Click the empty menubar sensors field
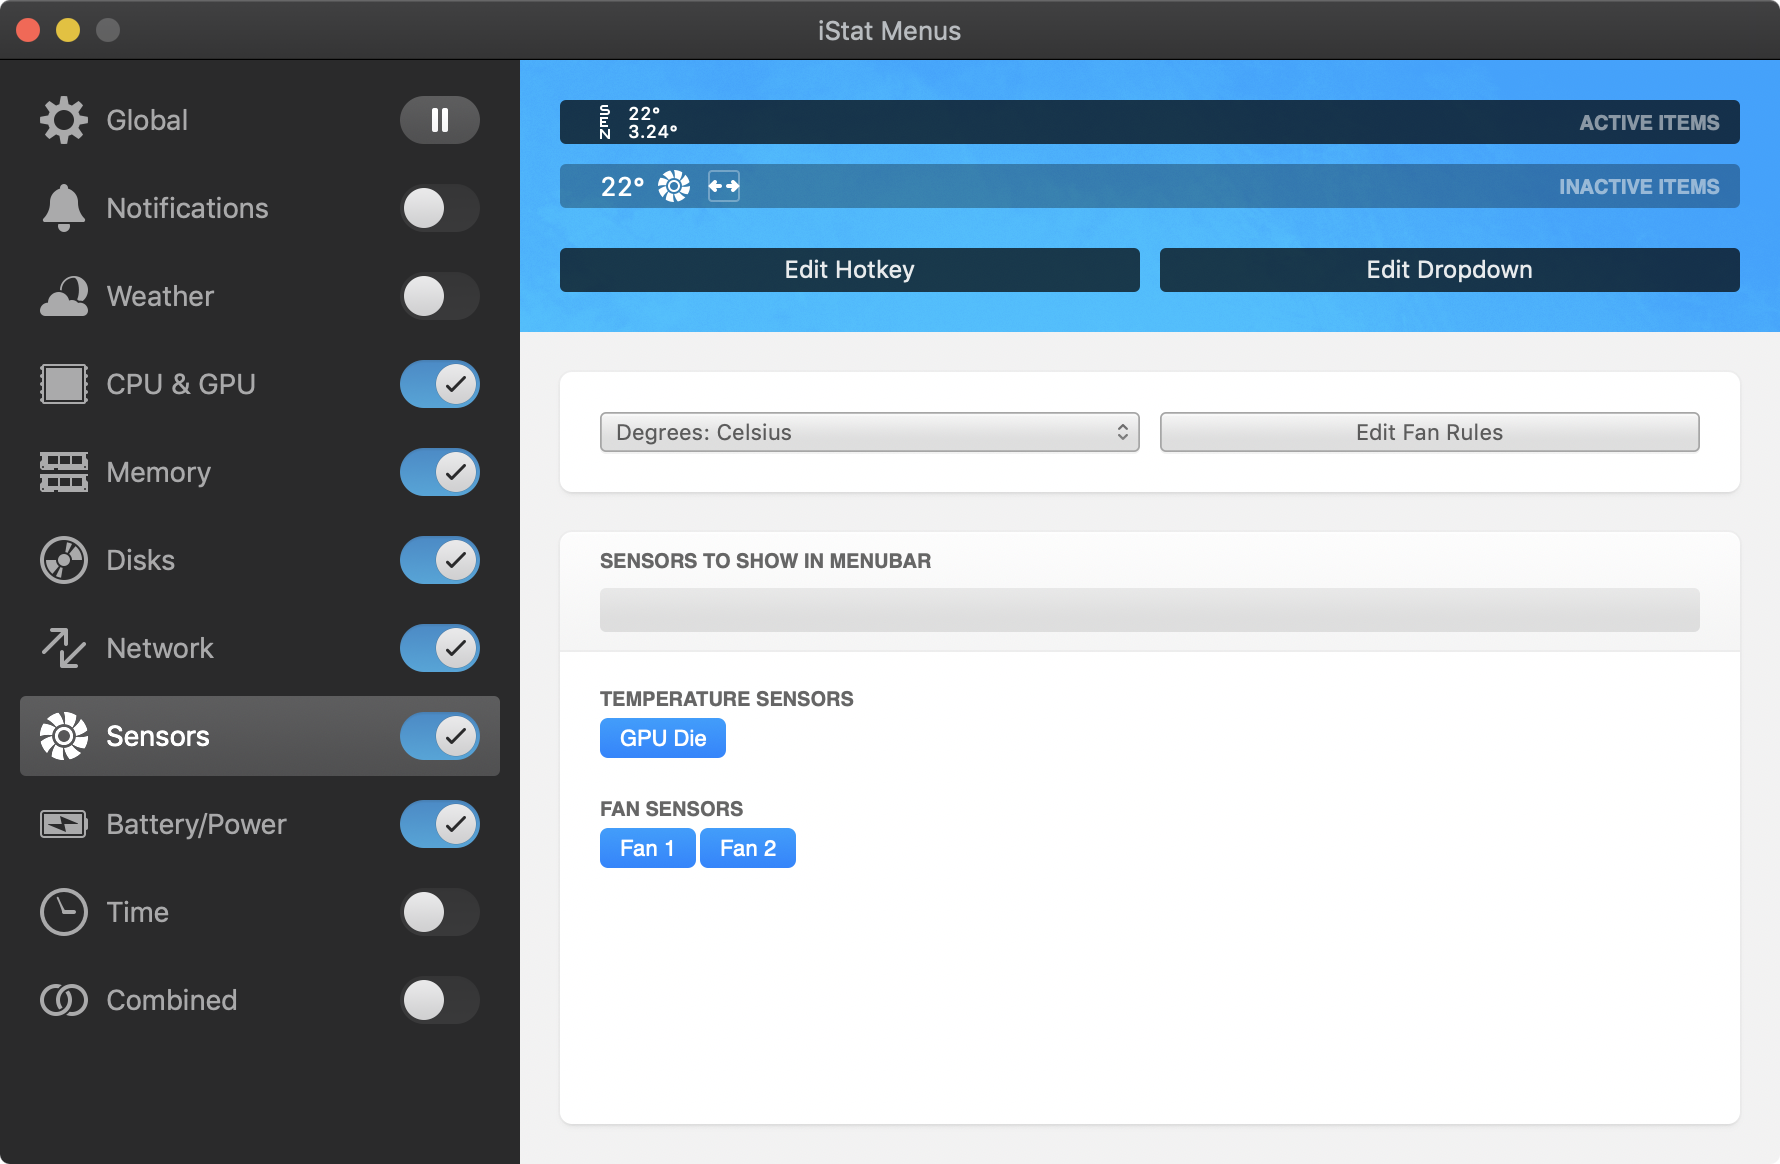This screenshot has width=1780, height=1164. (x=1150, y=610)
